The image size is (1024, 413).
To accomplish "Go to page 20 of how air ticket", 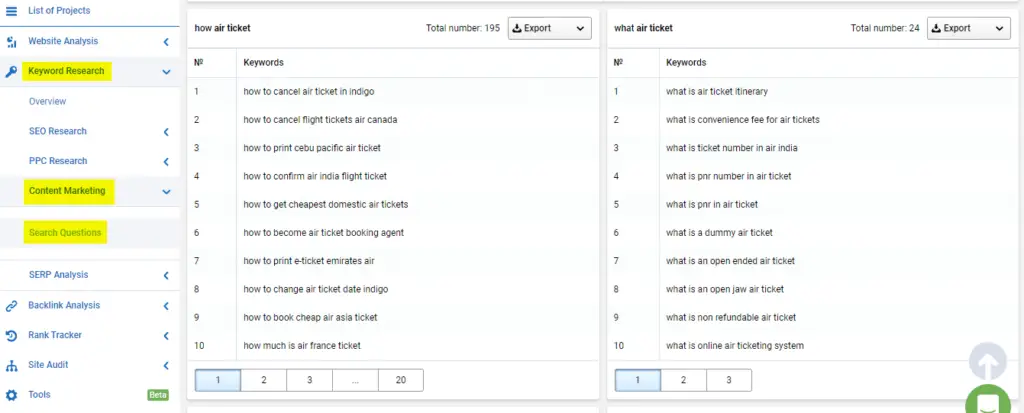I will pyautogui.click(x=400, y=380).
